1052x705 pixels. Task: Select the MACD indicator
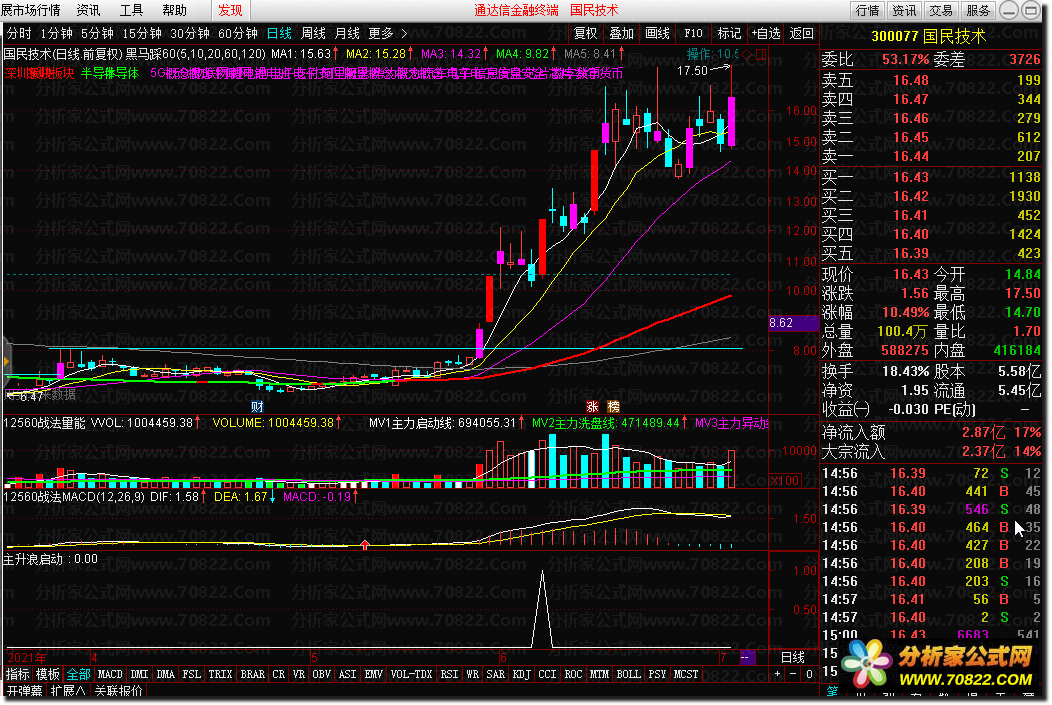pyautogui.click(x=110, y=674)
